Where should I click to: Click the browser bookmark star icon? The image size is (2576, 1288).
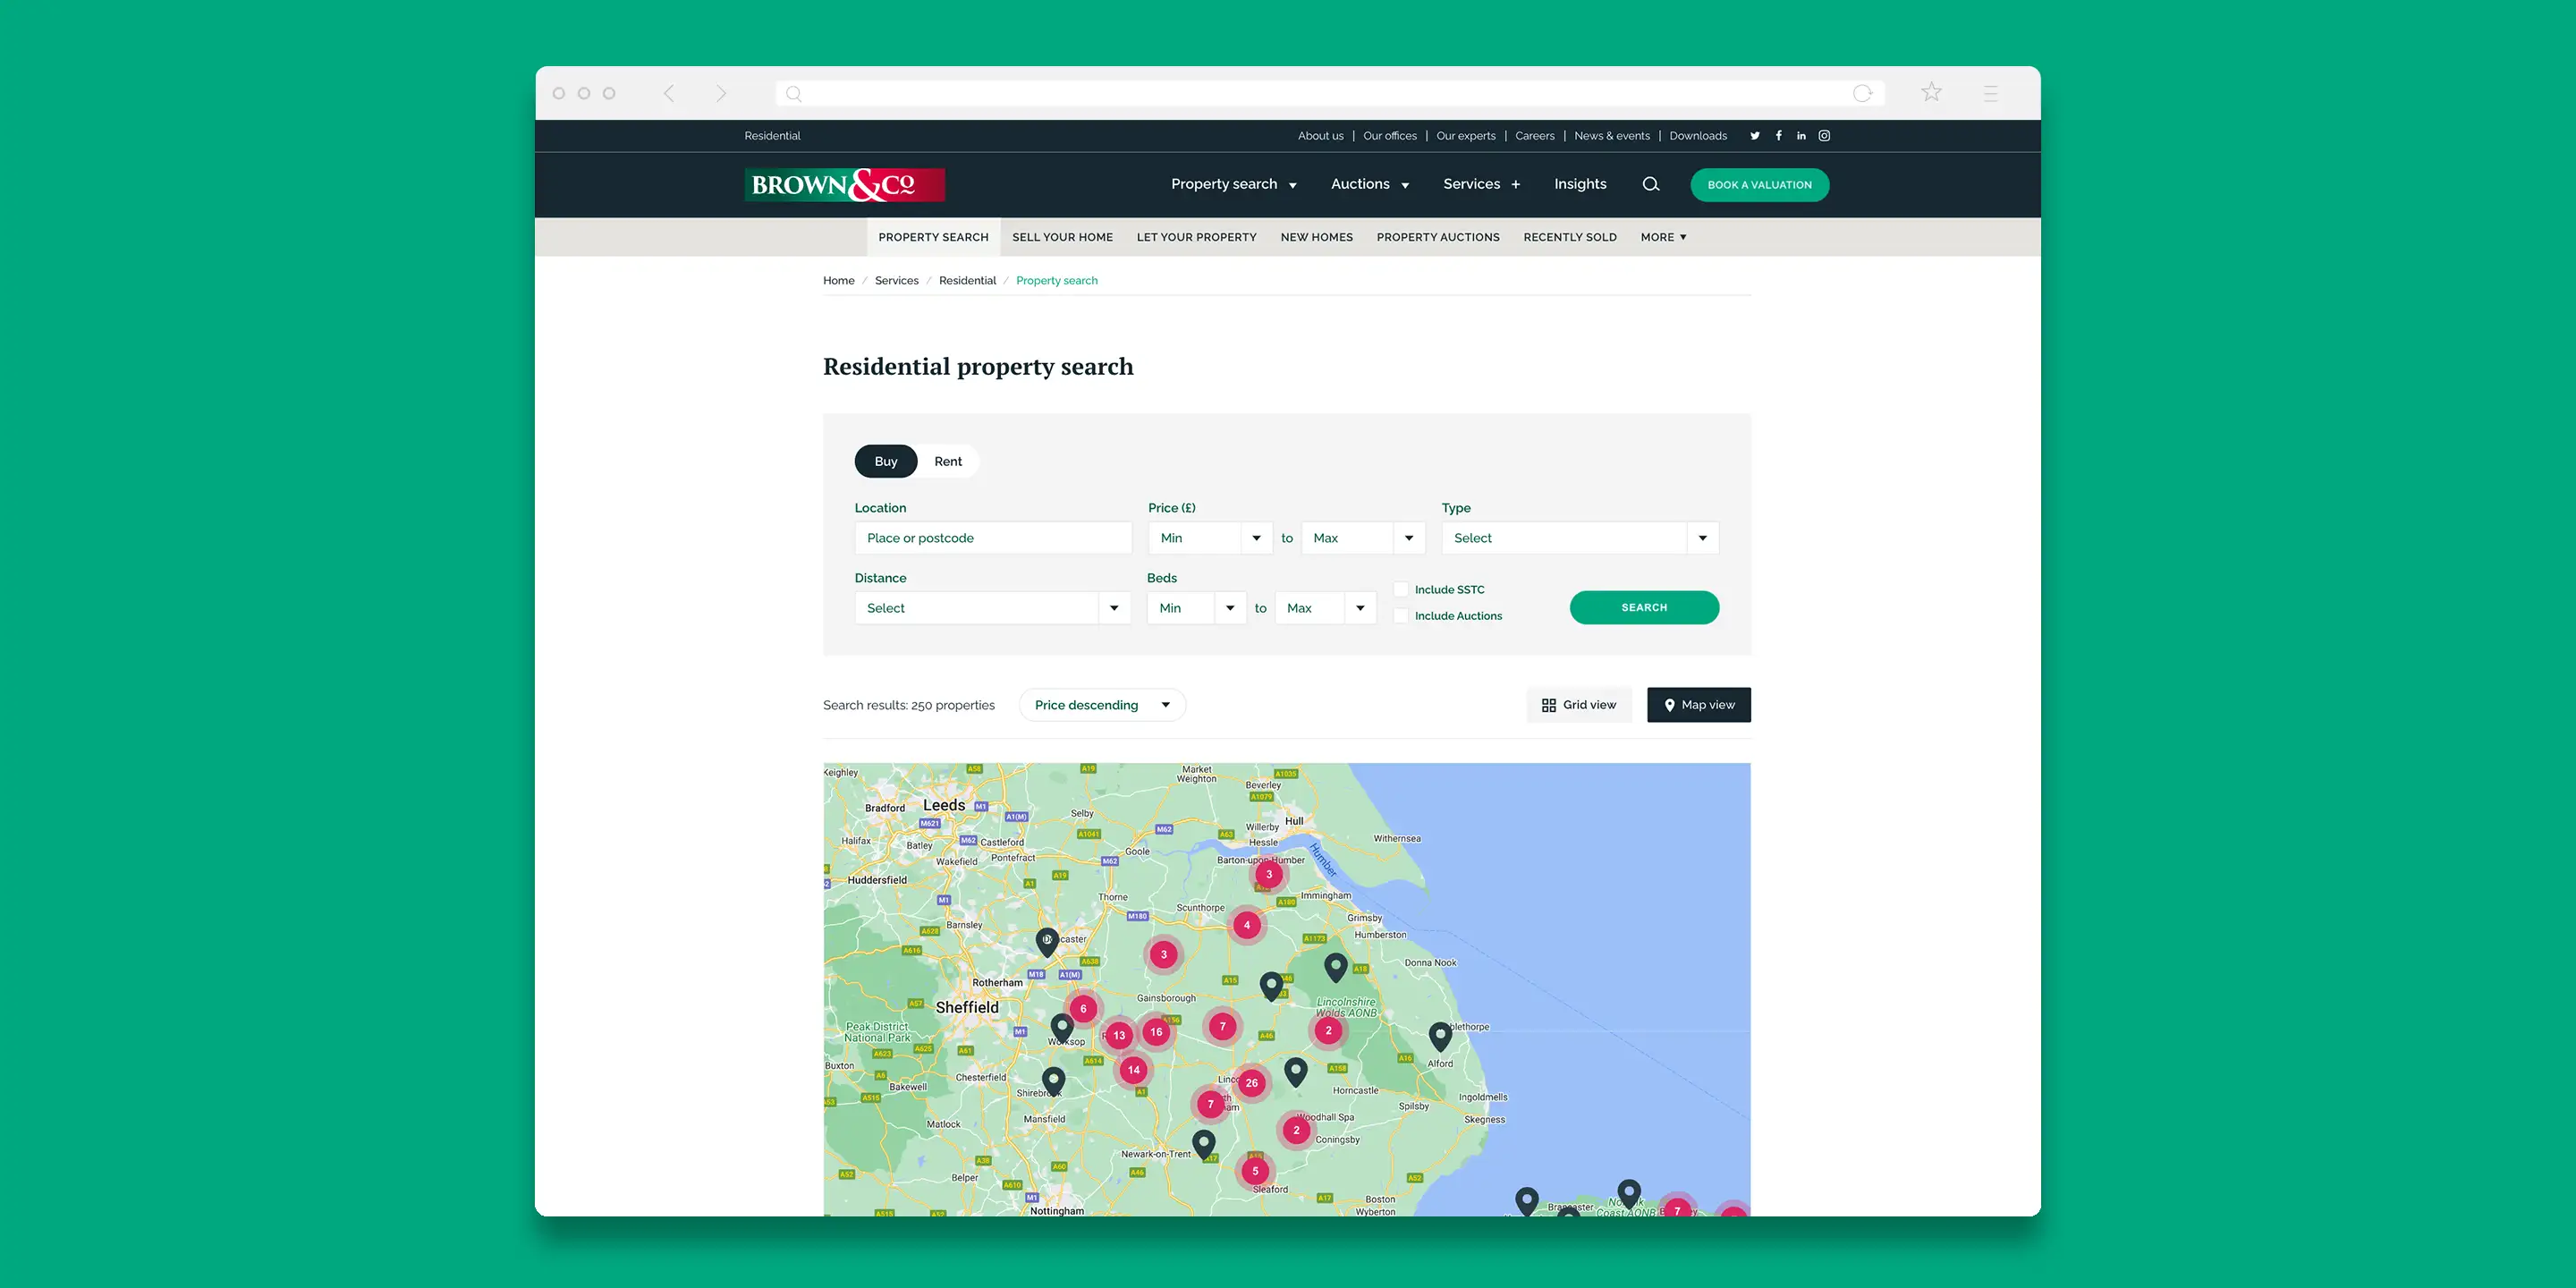tap(1931, 93)
